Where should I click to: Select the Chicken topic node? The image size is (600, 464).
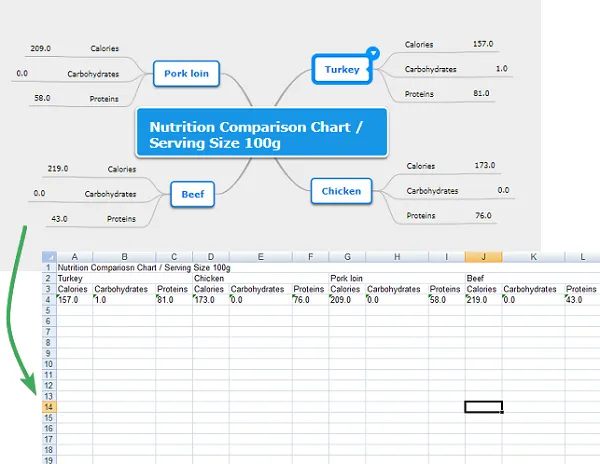(341, 191)
